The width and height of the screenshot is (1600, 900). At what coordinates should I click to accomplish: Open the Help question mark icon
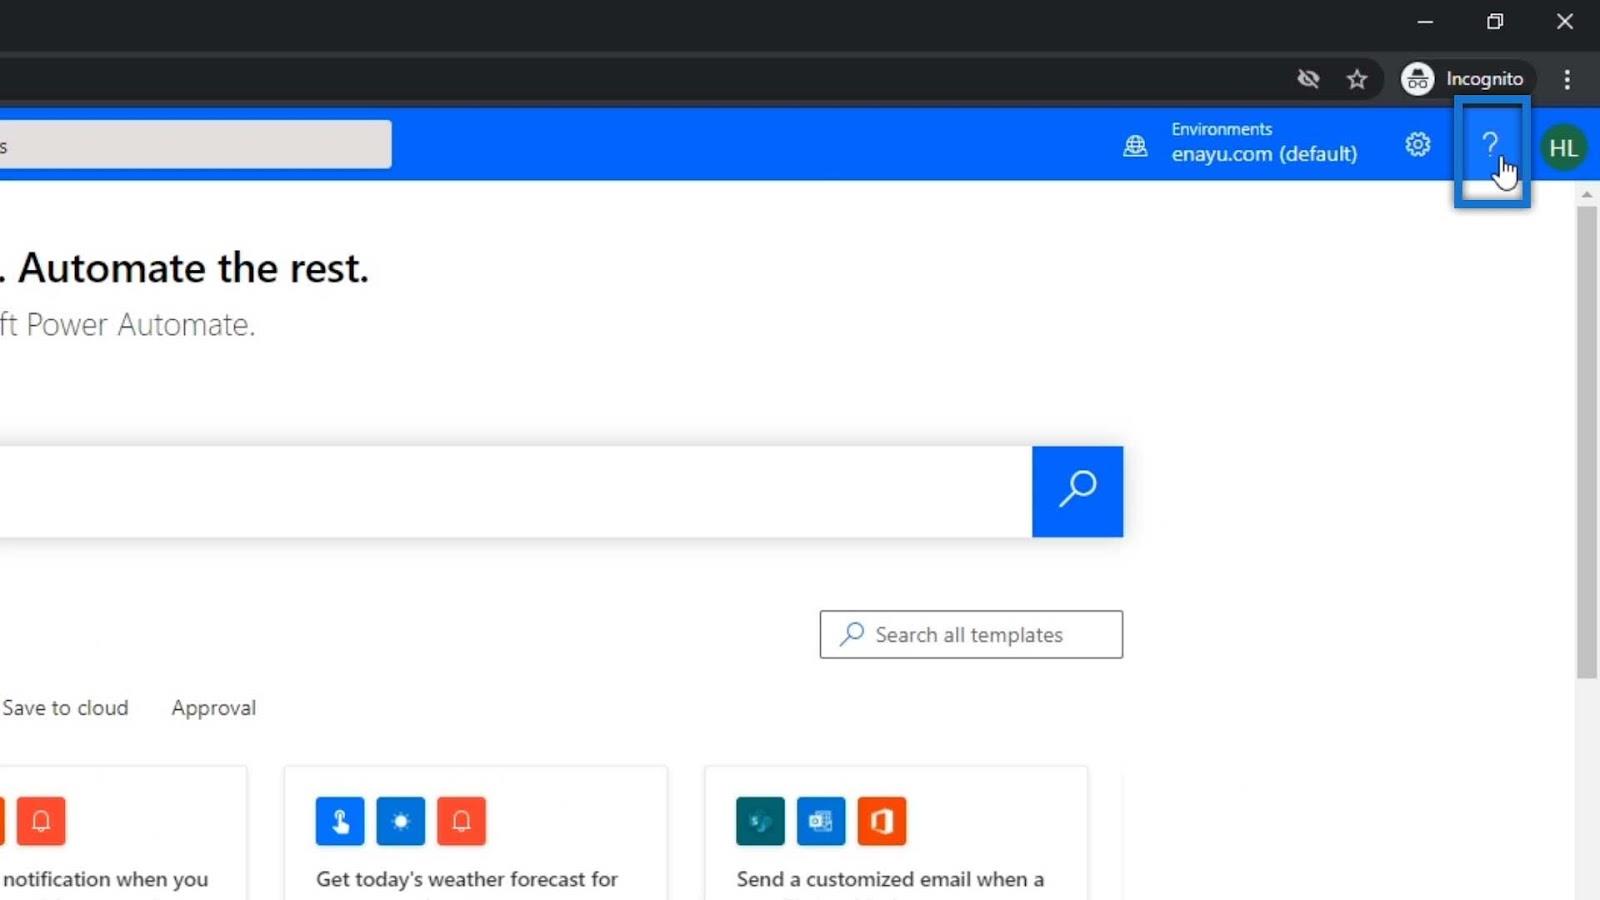coord(1490,146)
